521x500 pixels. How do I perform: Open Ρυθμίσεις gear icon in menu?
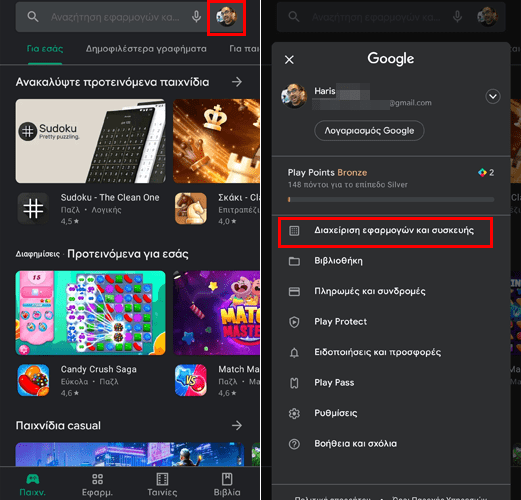pos(294,413)
